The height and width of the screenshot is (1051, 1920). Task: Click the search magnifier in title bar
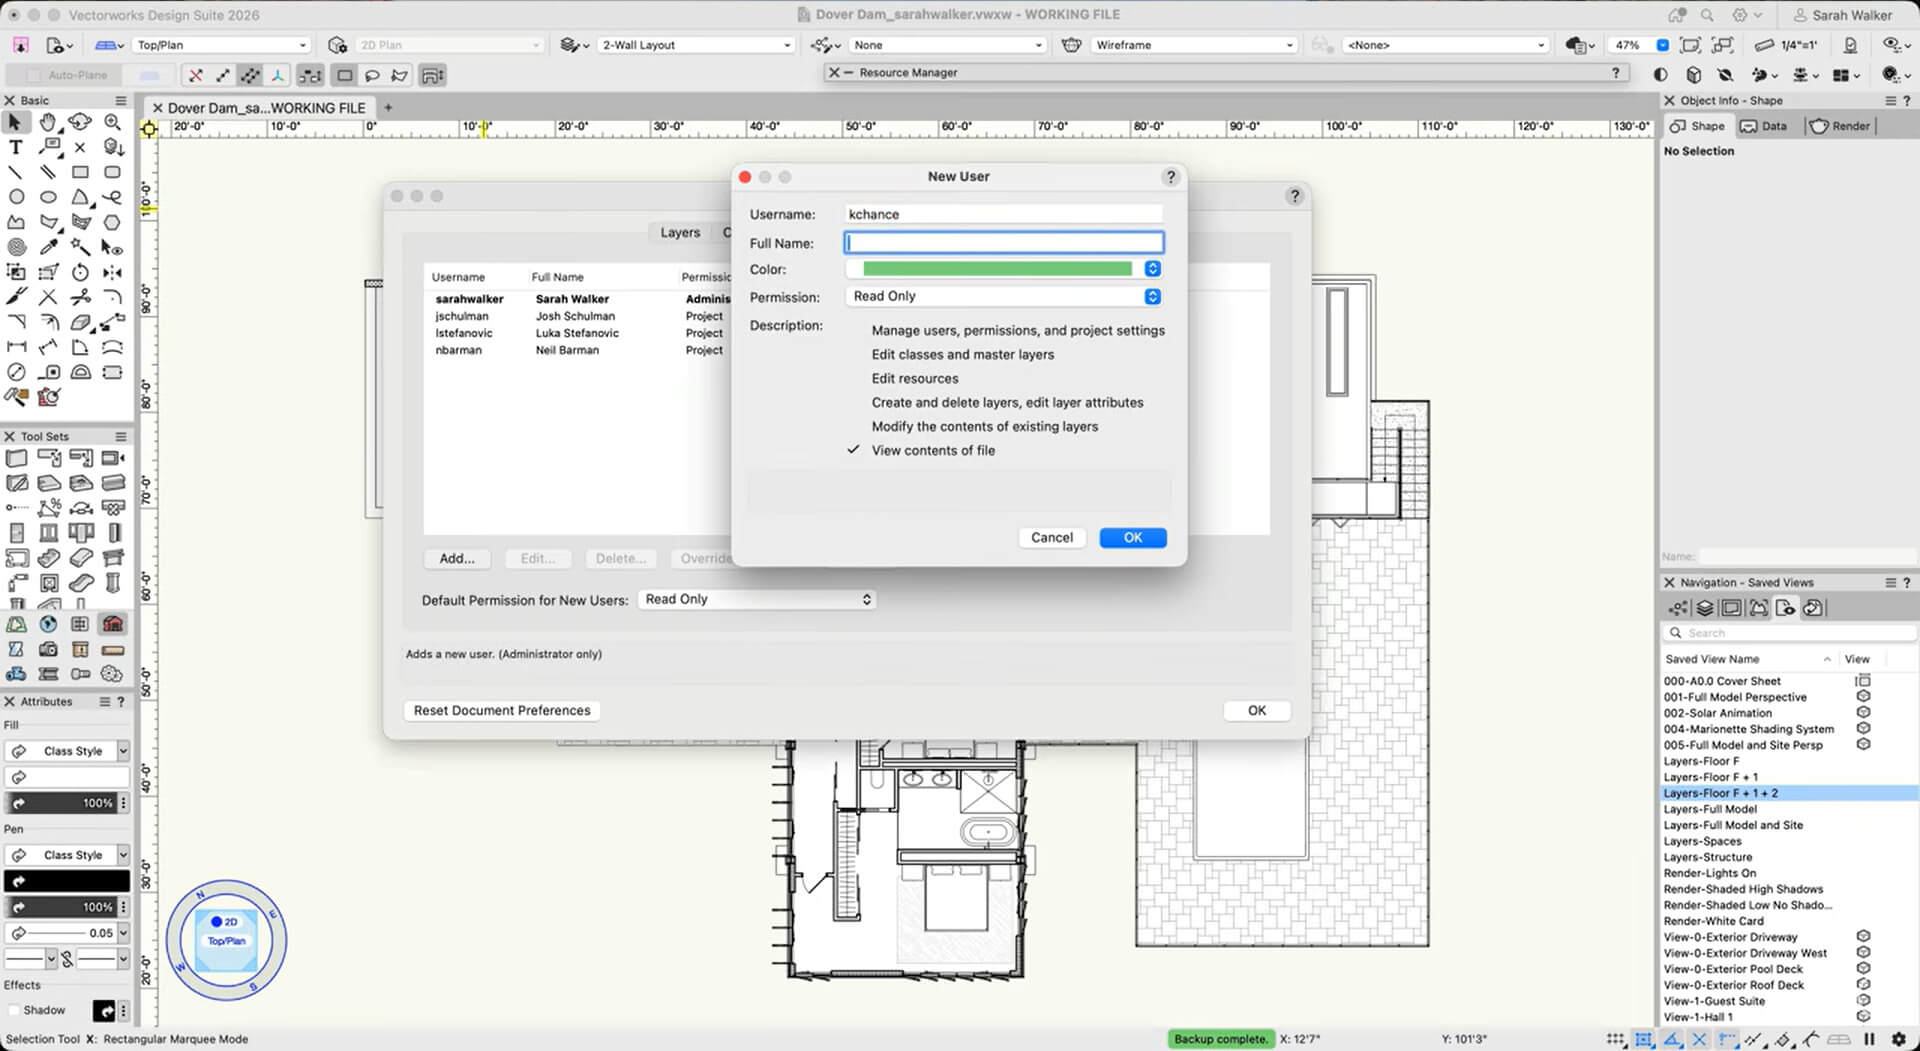(x=1707, y=15)
